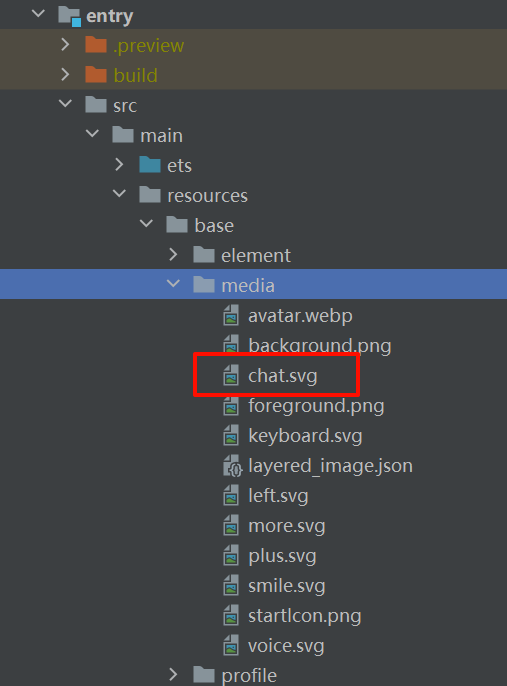Collapse the src folder chevron

[x=65, y=105]
